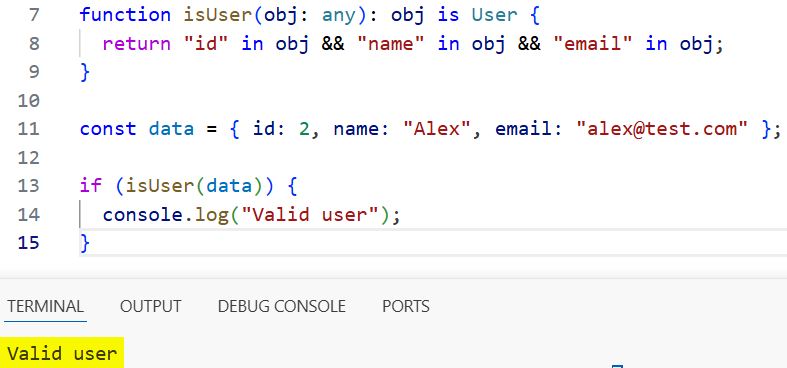Click the 'log' method on line 14

point(211,215)
